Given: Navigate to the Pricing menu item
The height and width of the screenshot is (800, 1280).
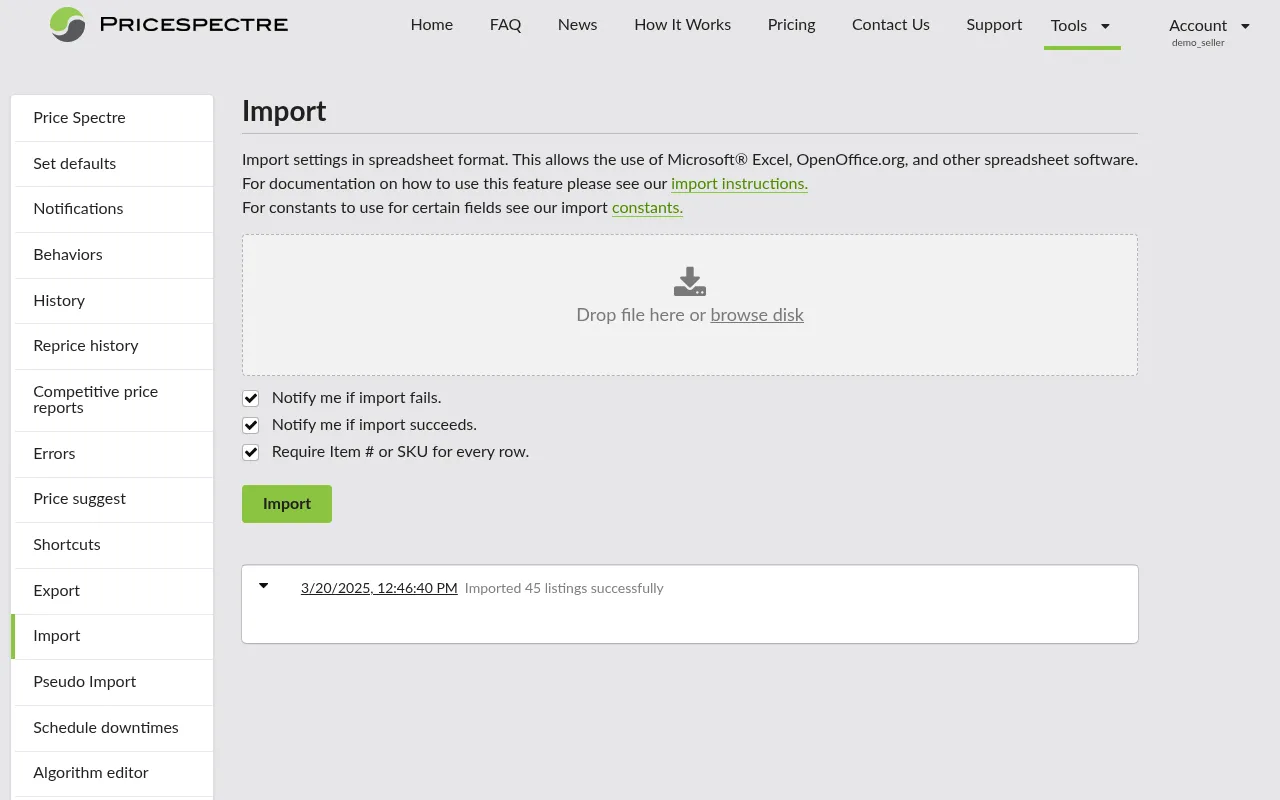Looking at the screenshot, I should click(791, 25).
